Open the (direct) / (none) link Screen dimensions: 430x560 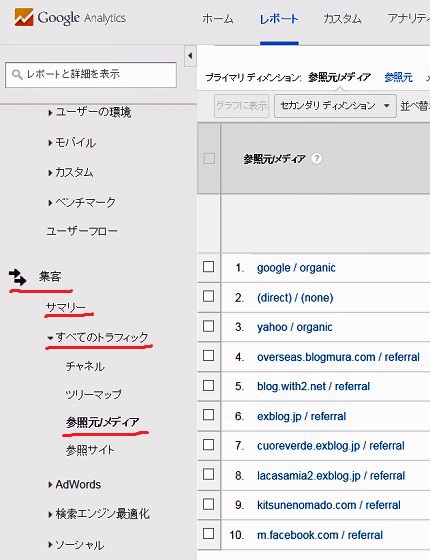click(295, 298)
